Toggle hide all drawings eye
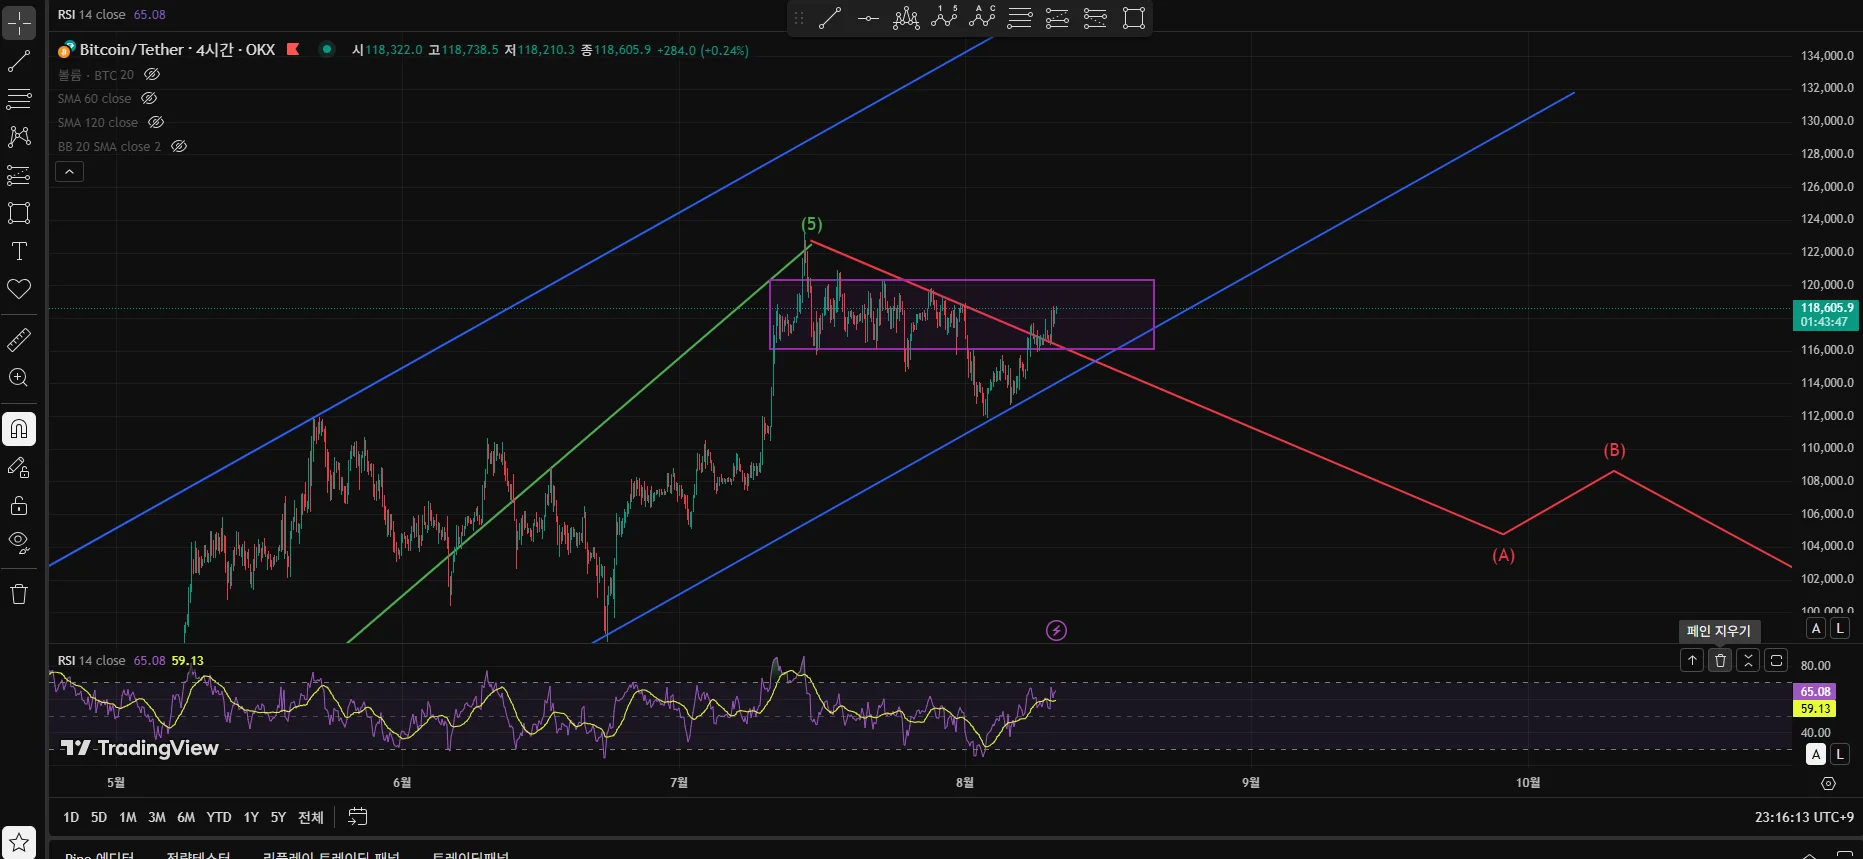The height and width of the screenshot is (859, 1863). click(19, 543)
